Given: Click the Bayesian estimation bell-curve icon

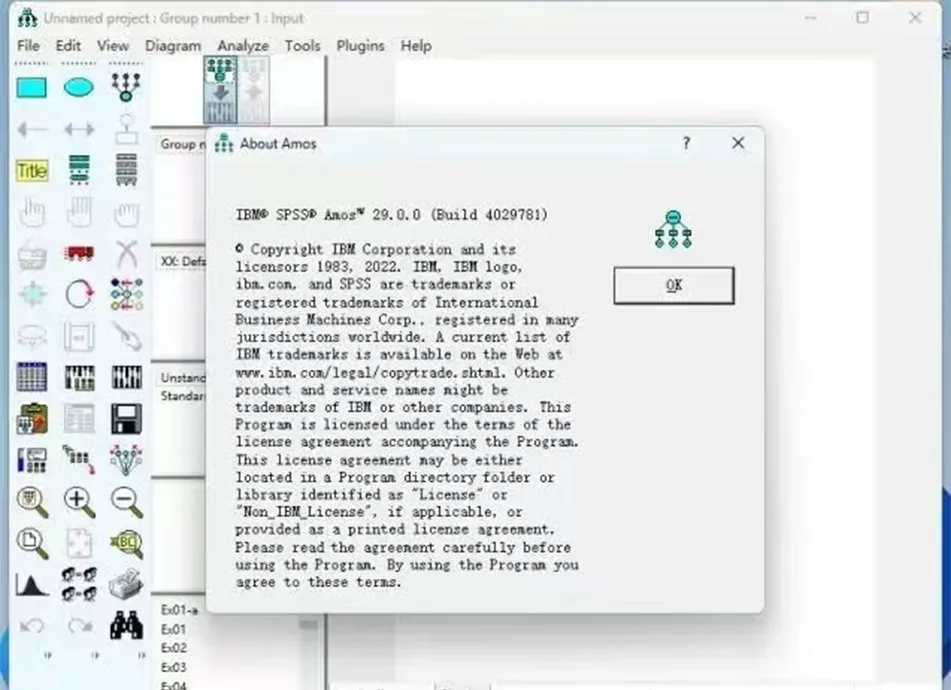Looking at the screenshot, I should coord(32,584).
